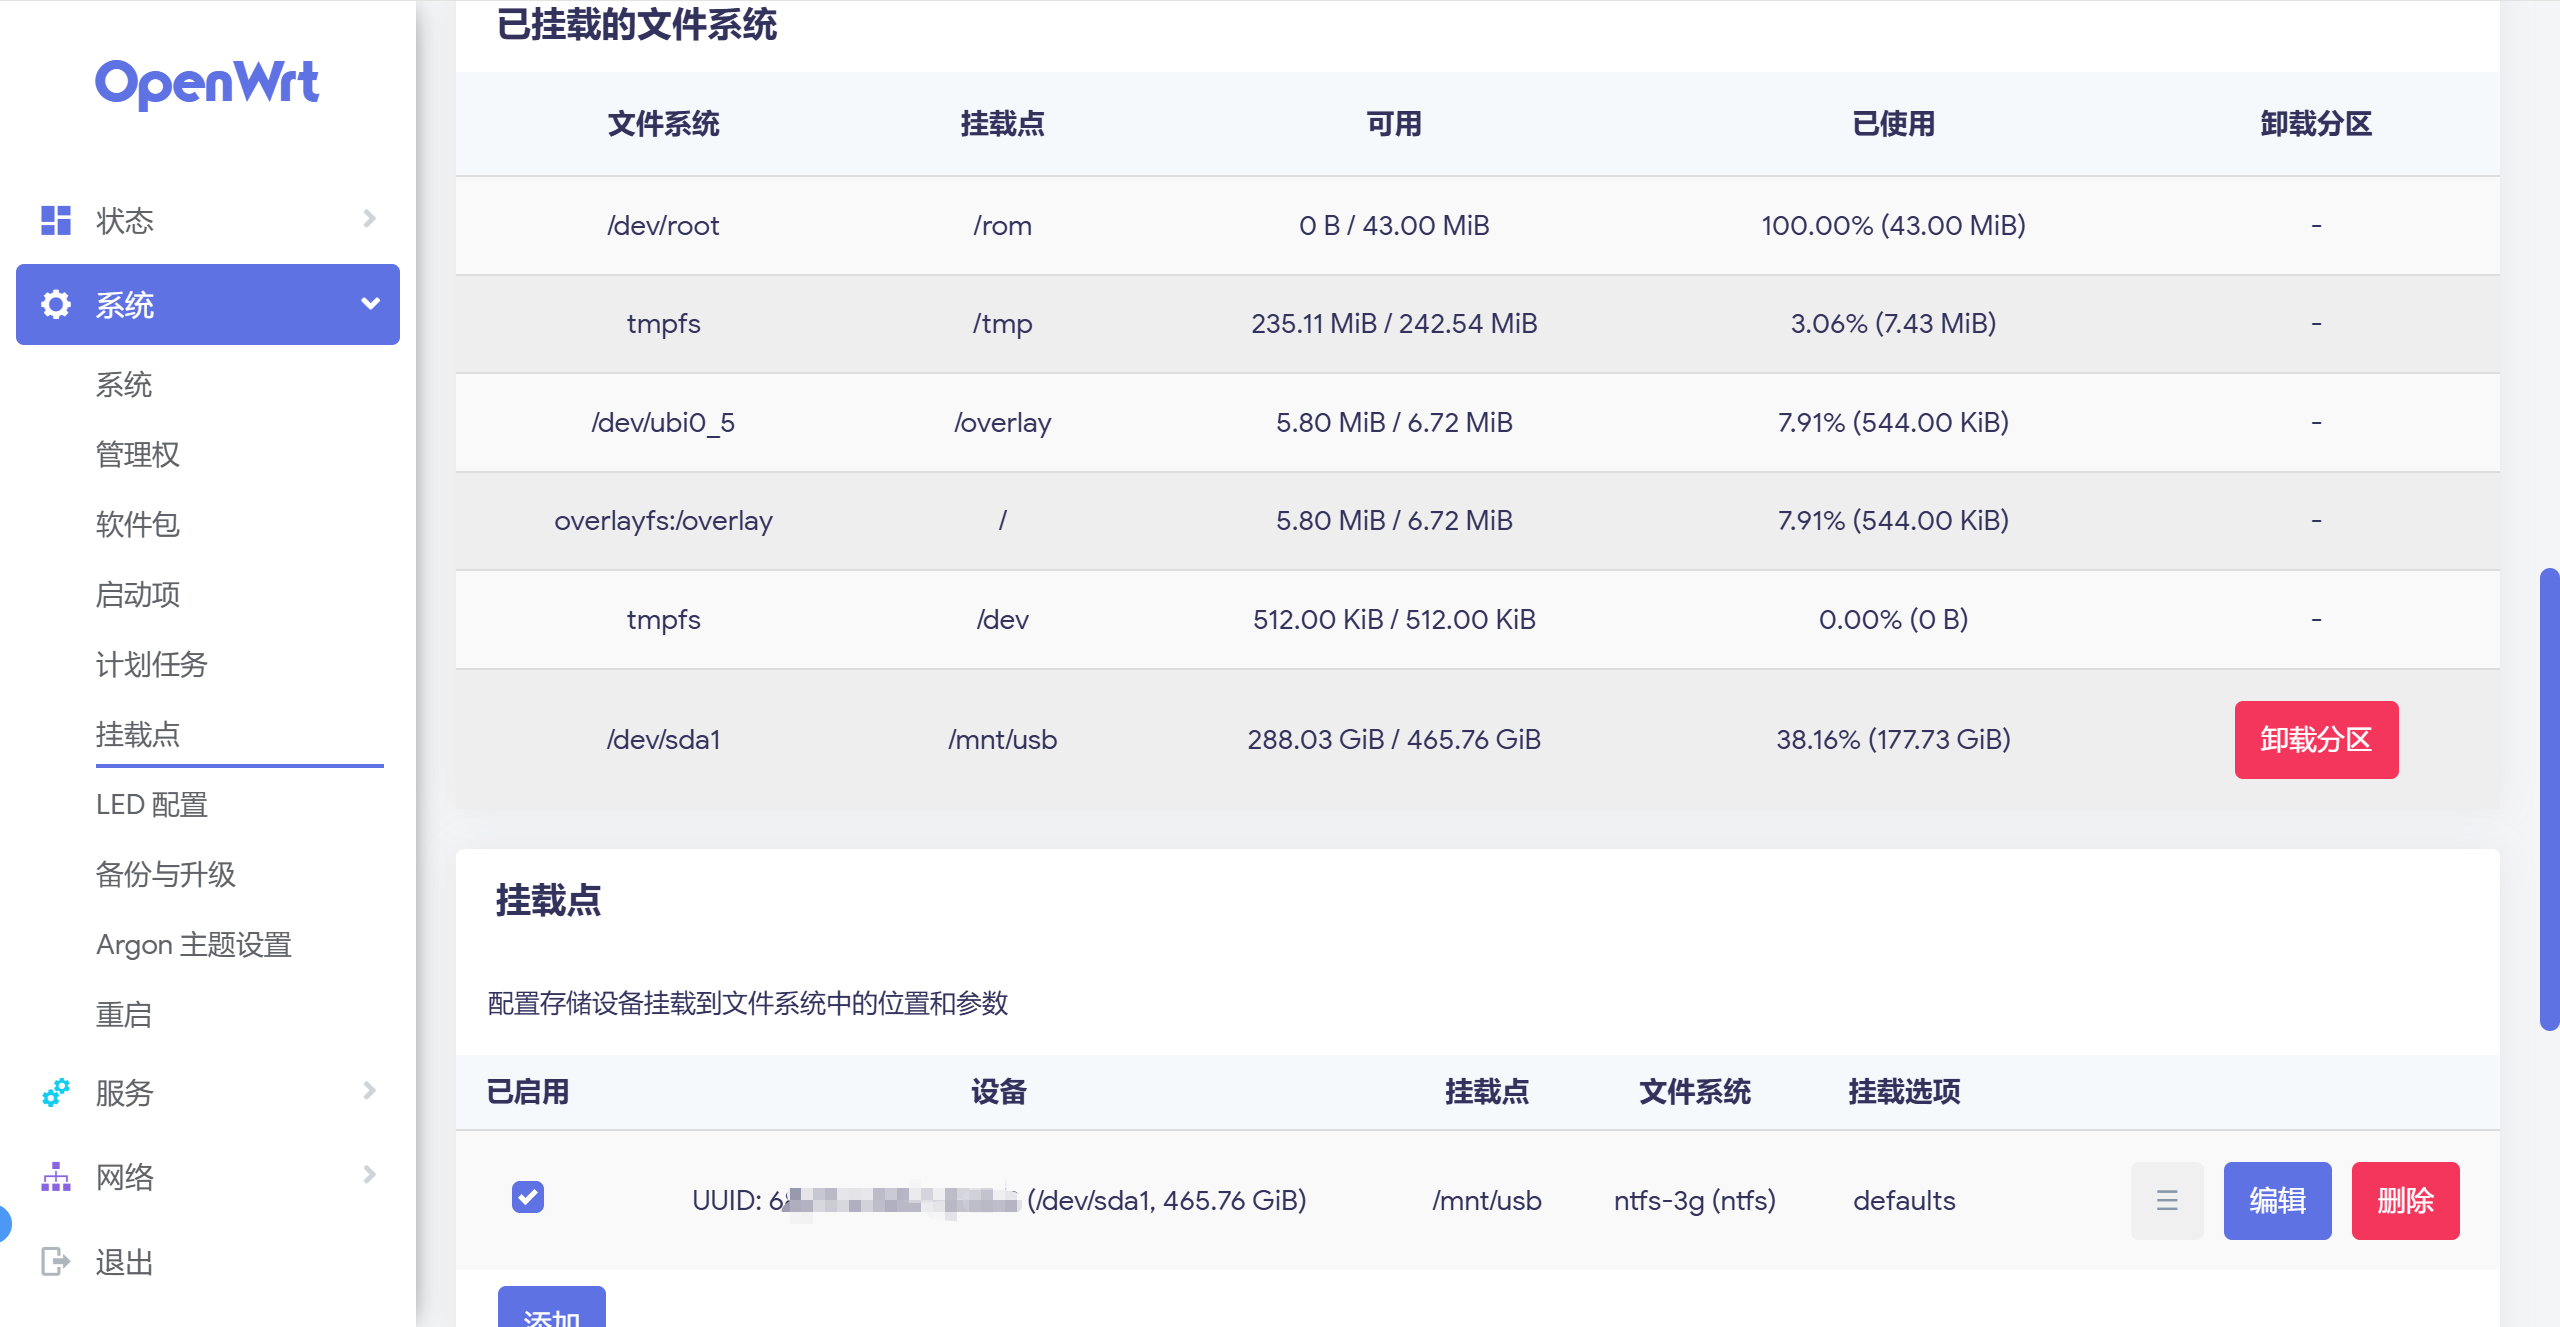Expand the 状态 menu chevron
Viewport: 2560px width, 1327px height.
pos(369,219)
